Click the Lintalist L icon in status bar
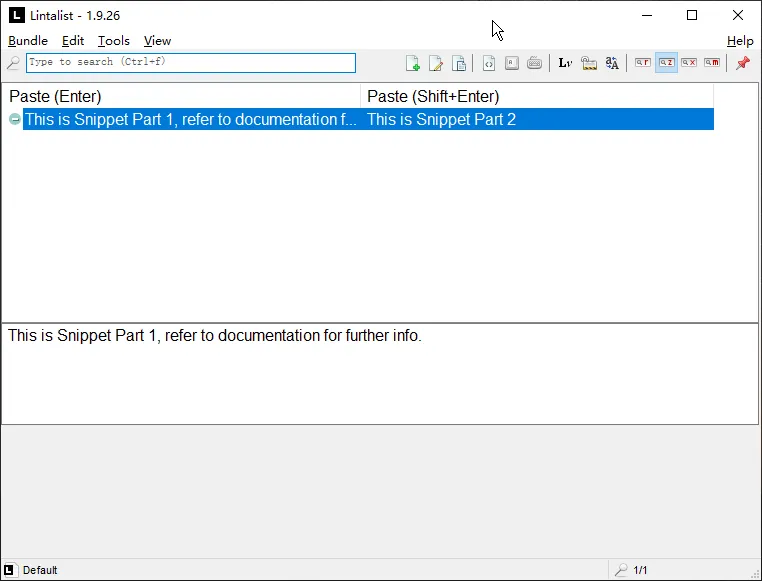The width and height of the screenshot is (762, 581). [9, 570]
